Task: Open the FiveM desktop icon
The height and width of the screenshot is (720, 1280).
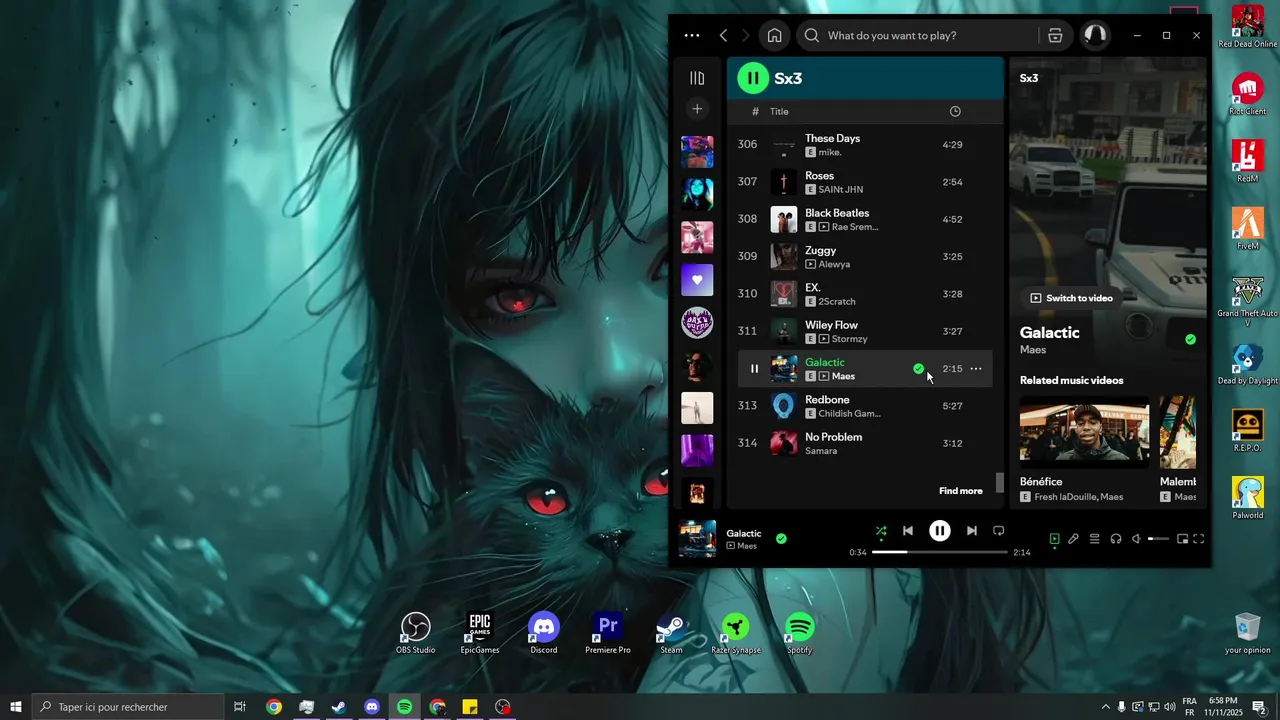Action: point(1248,228)
